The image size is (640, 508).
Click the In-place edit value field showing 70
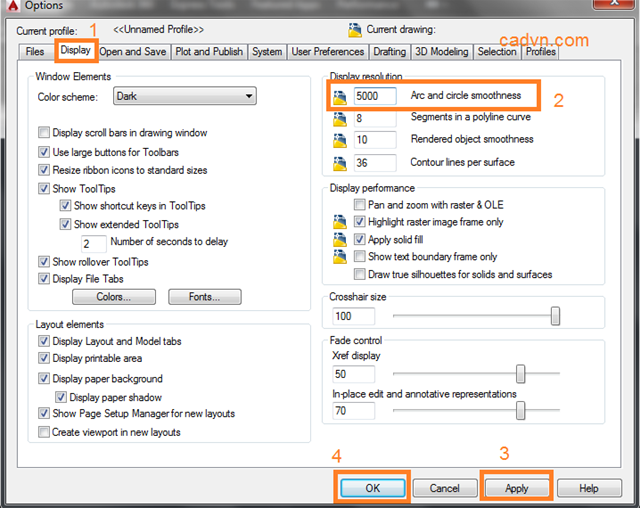coord(353,410)
